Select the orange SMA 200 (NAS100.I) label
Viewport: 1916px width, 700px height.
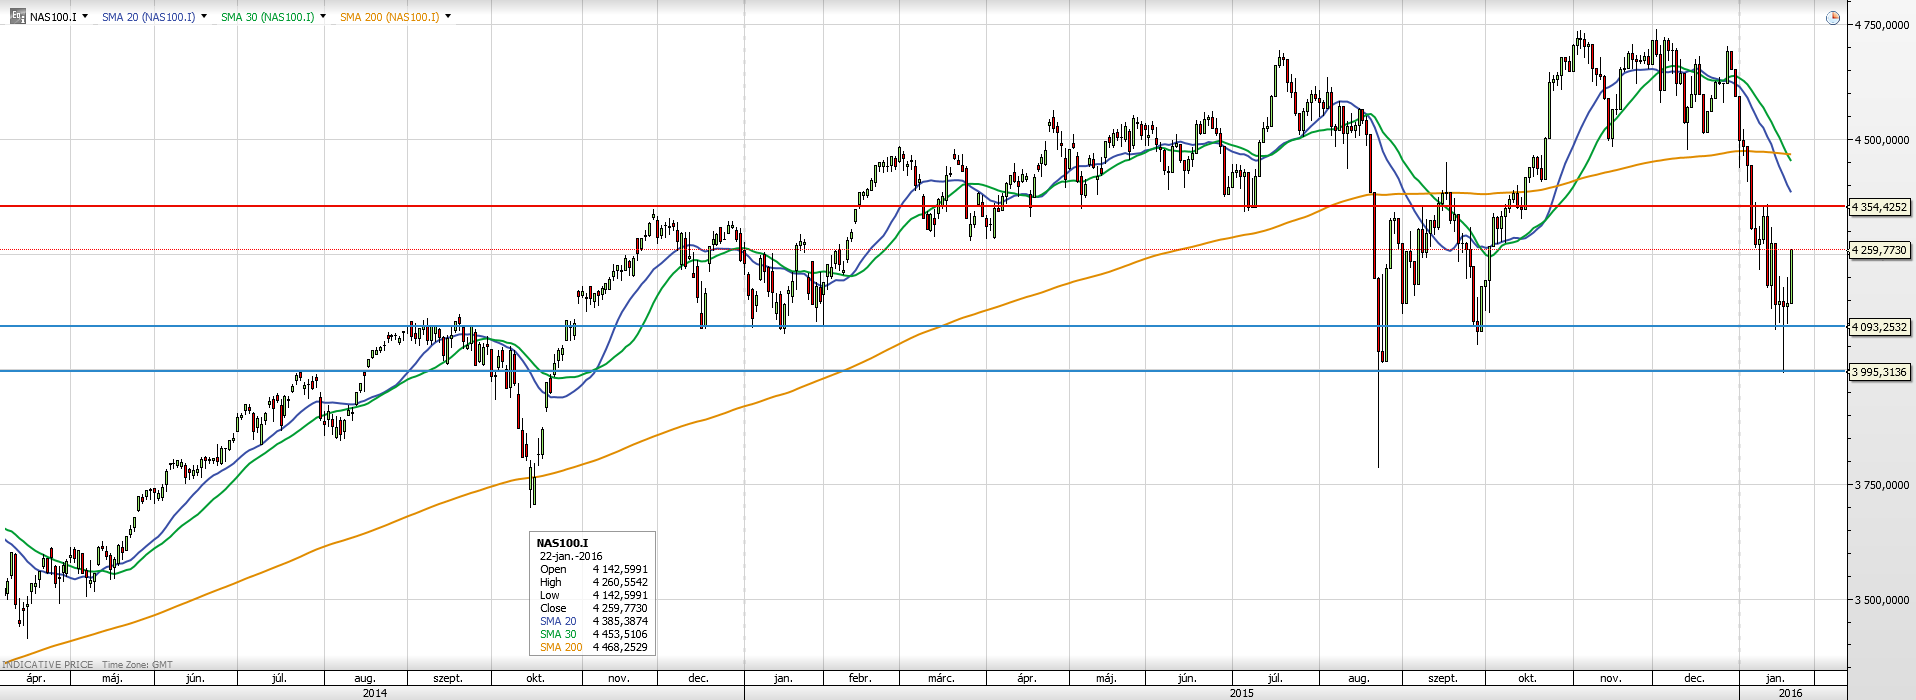pyautogui.click(x=389, y=17)
